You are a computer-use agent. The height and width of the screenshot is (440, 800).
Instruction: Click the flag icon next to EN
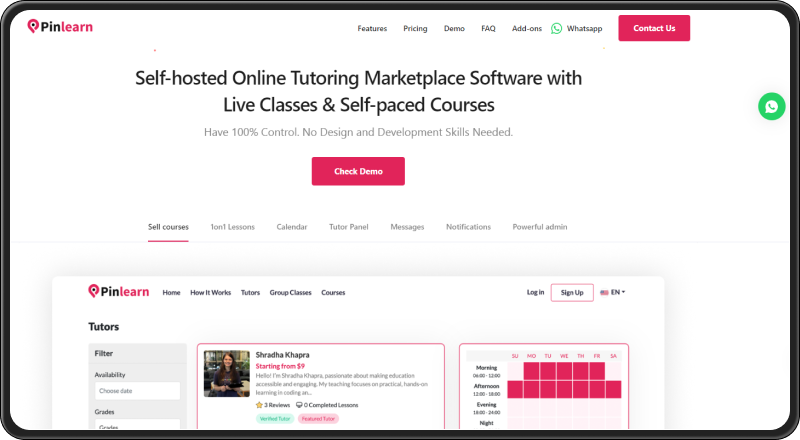(604, 292)
